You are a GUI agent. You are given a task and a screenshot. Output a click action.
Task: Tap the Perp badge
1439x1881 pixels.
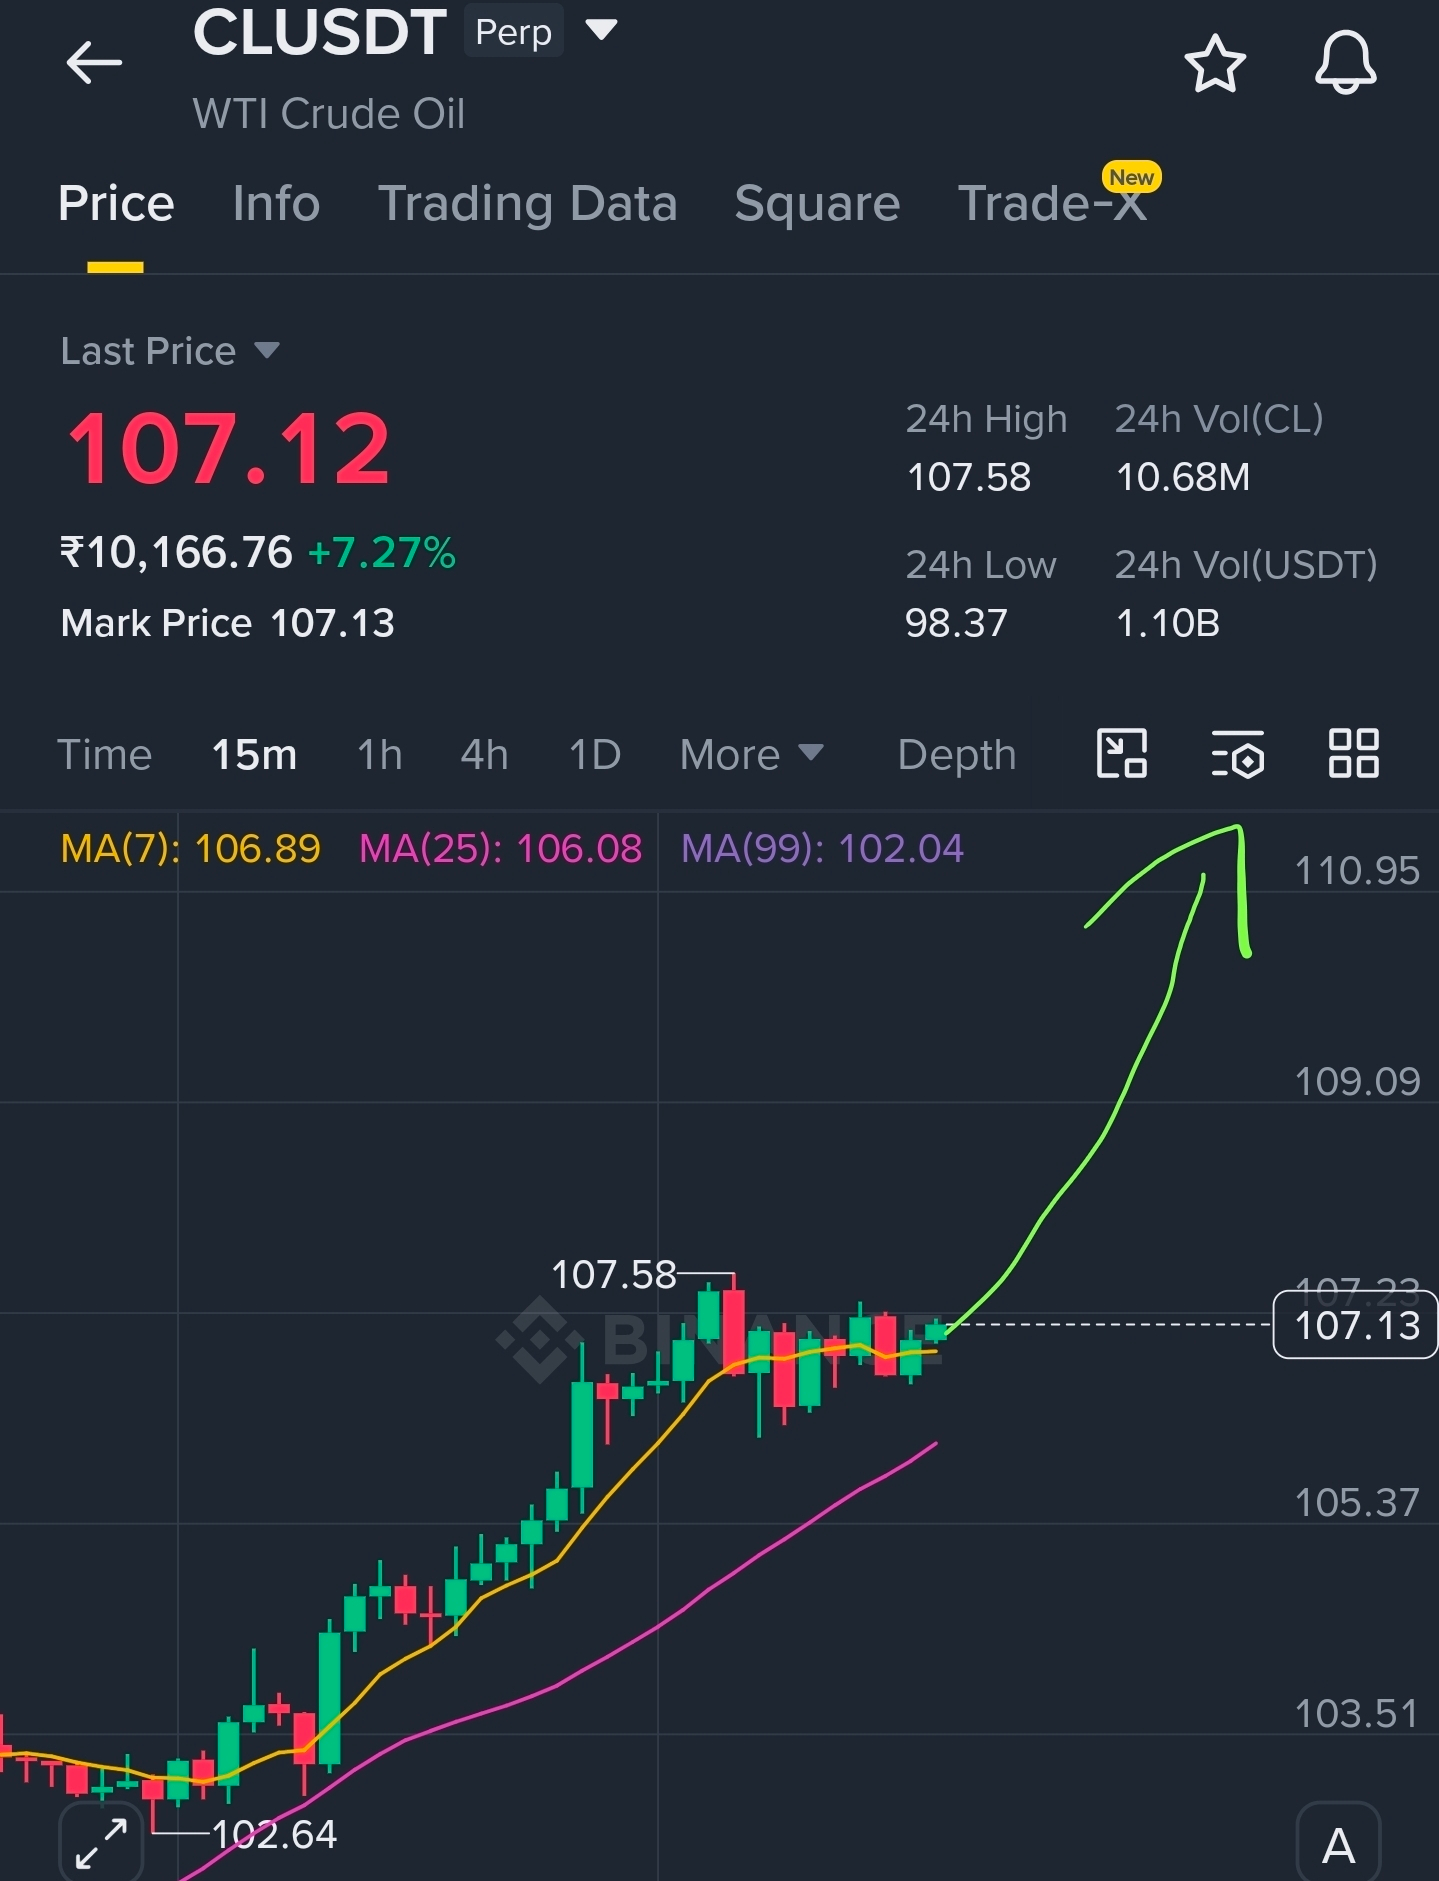pos(513,32)
